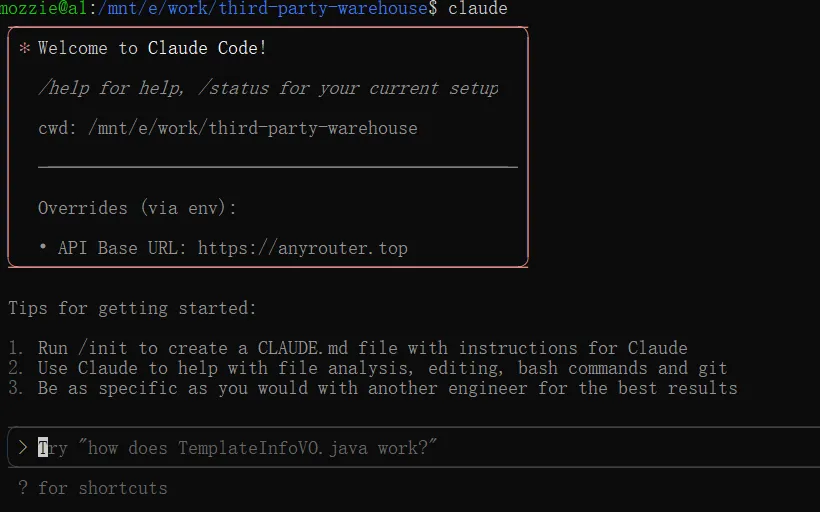The height and width of the screenshot is (512, 820).
Task: Click the typed claude command
Action: point(477,8)
